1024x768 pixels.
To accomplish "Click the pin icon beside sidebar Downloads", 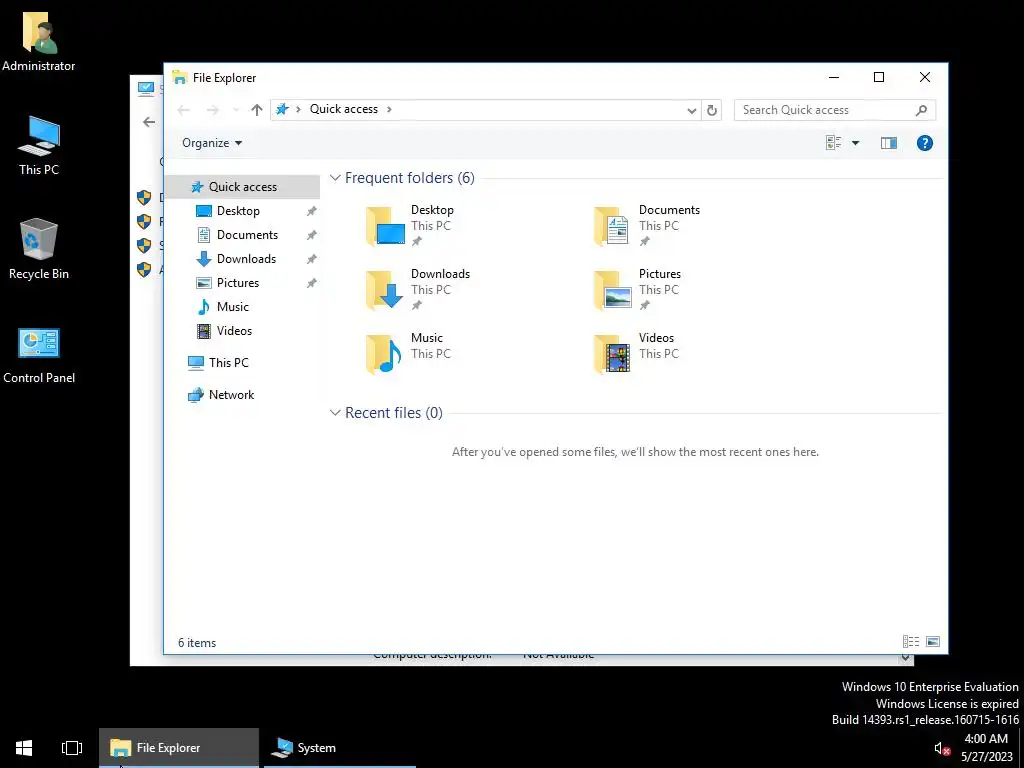I will tap(312, 259).
